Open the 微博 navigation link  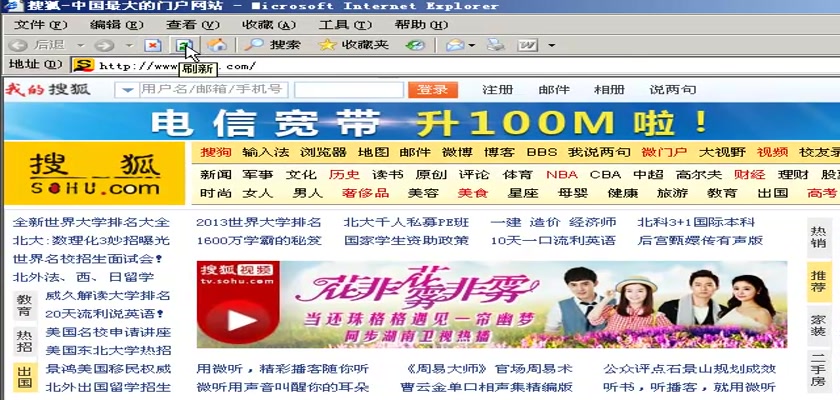[x=457, y=152]
